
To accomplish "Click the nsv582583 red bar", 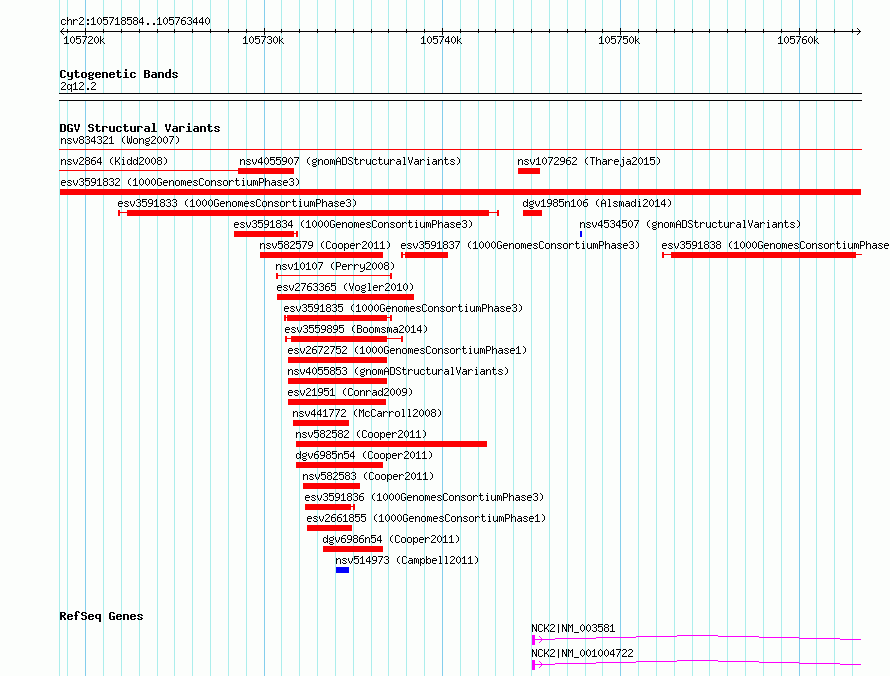I will coord(331,486).
